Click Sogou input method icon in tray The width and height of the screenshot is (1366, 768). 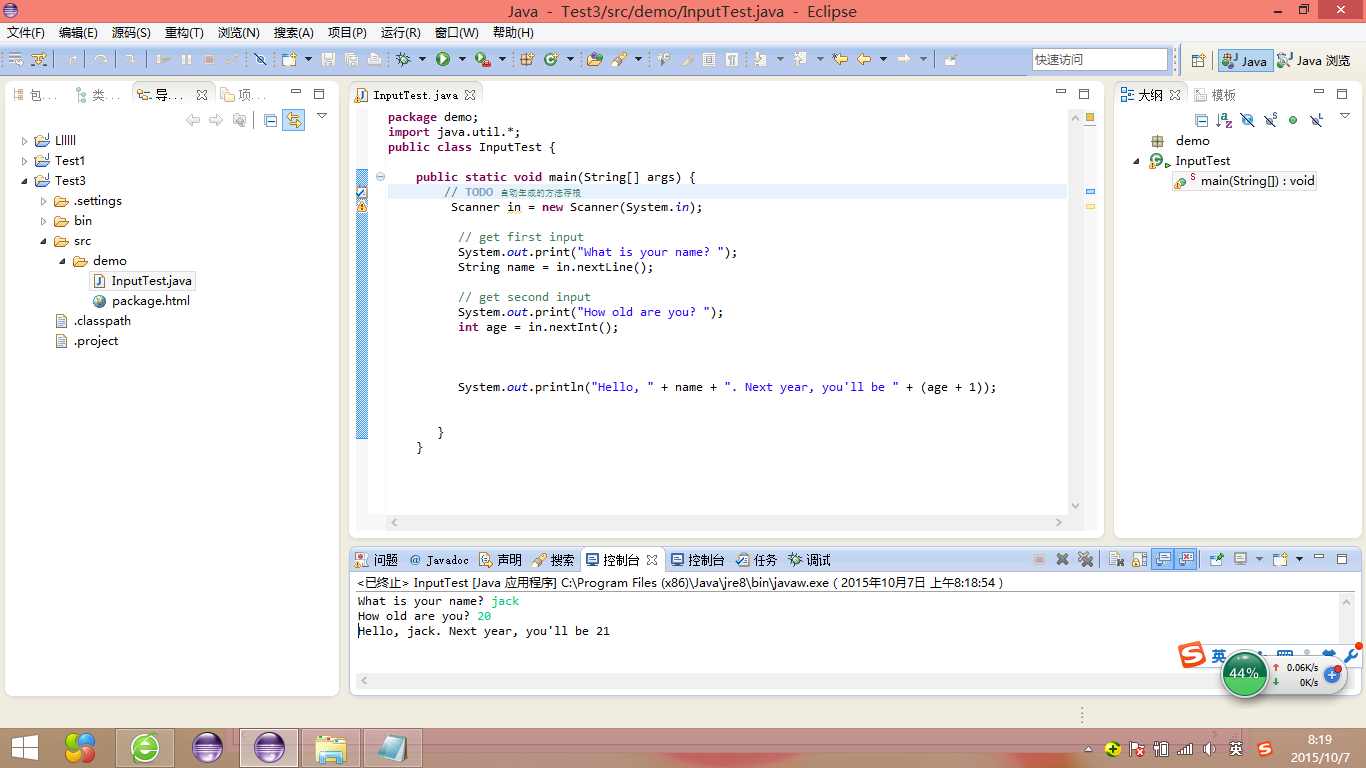pyautogui.click(x=1264, y=748)
